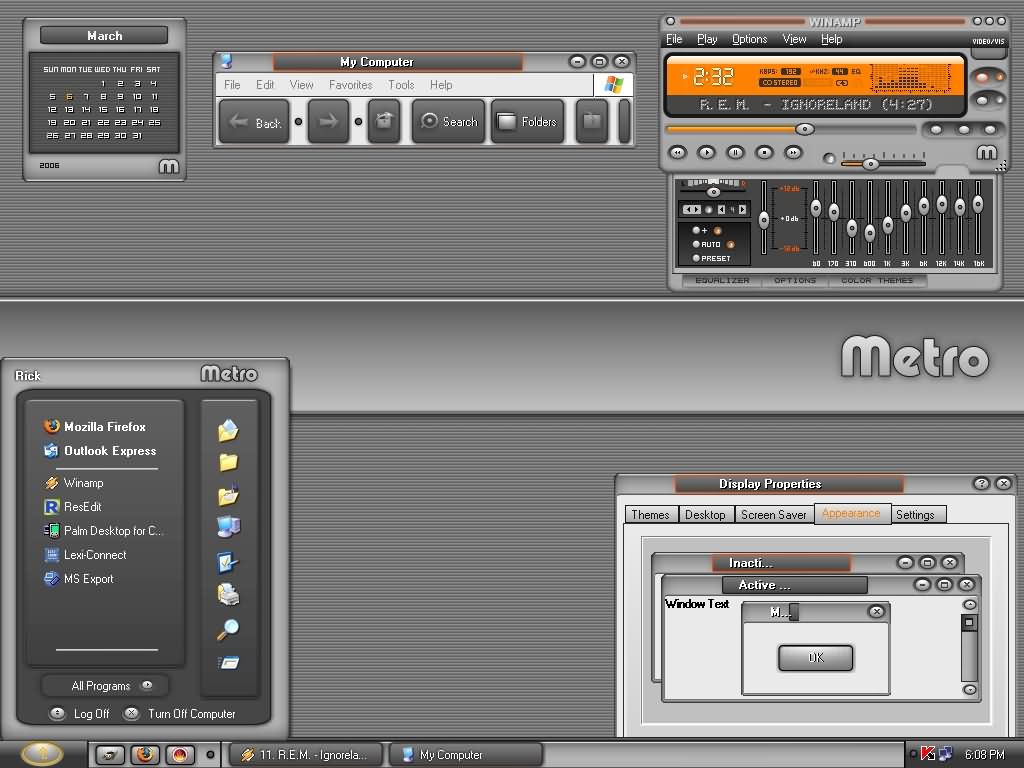Image resolution: width=1024 pixels, height=768 pixels.
Task: Hit the Winamp play button
Action: [x=707, y=153]
